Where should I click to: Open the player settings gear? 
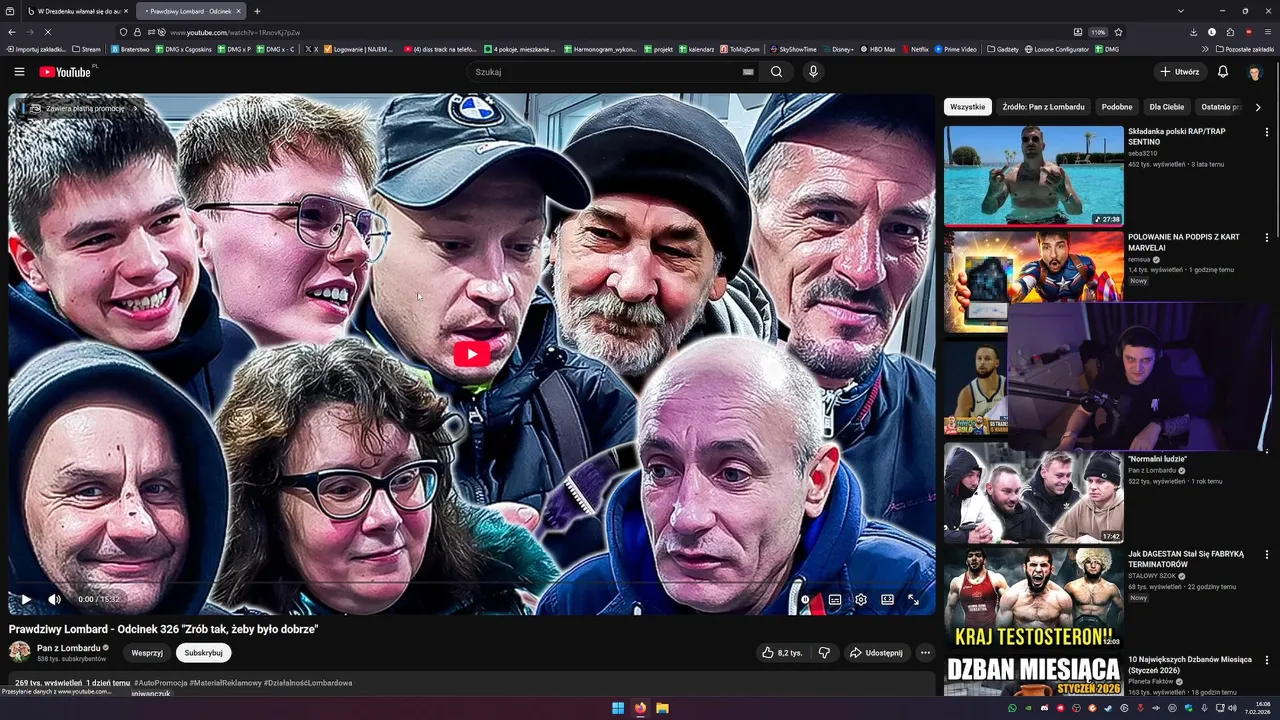861,599
